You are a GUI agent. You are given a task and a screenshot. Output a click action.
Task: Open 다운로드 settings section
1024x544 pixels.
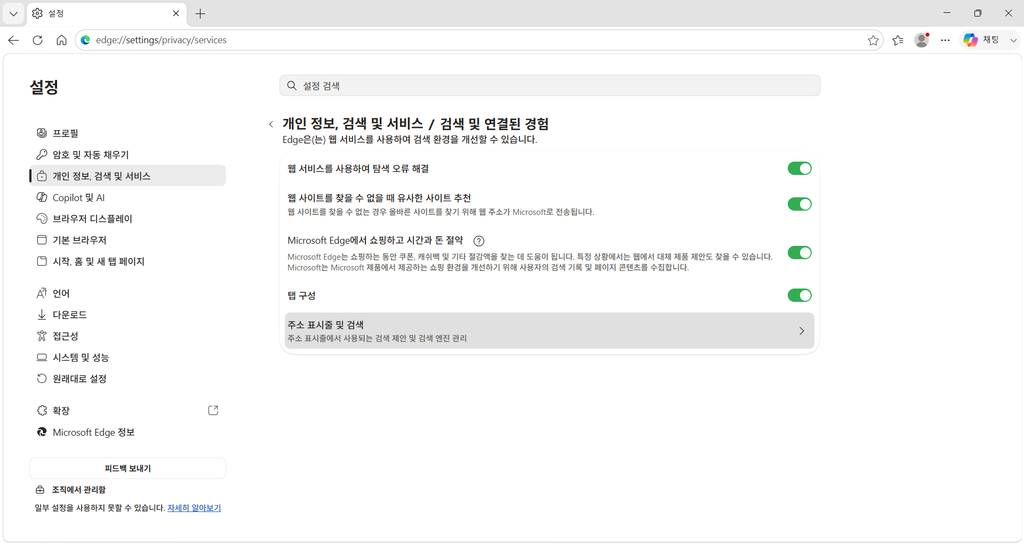pos(127,315)
